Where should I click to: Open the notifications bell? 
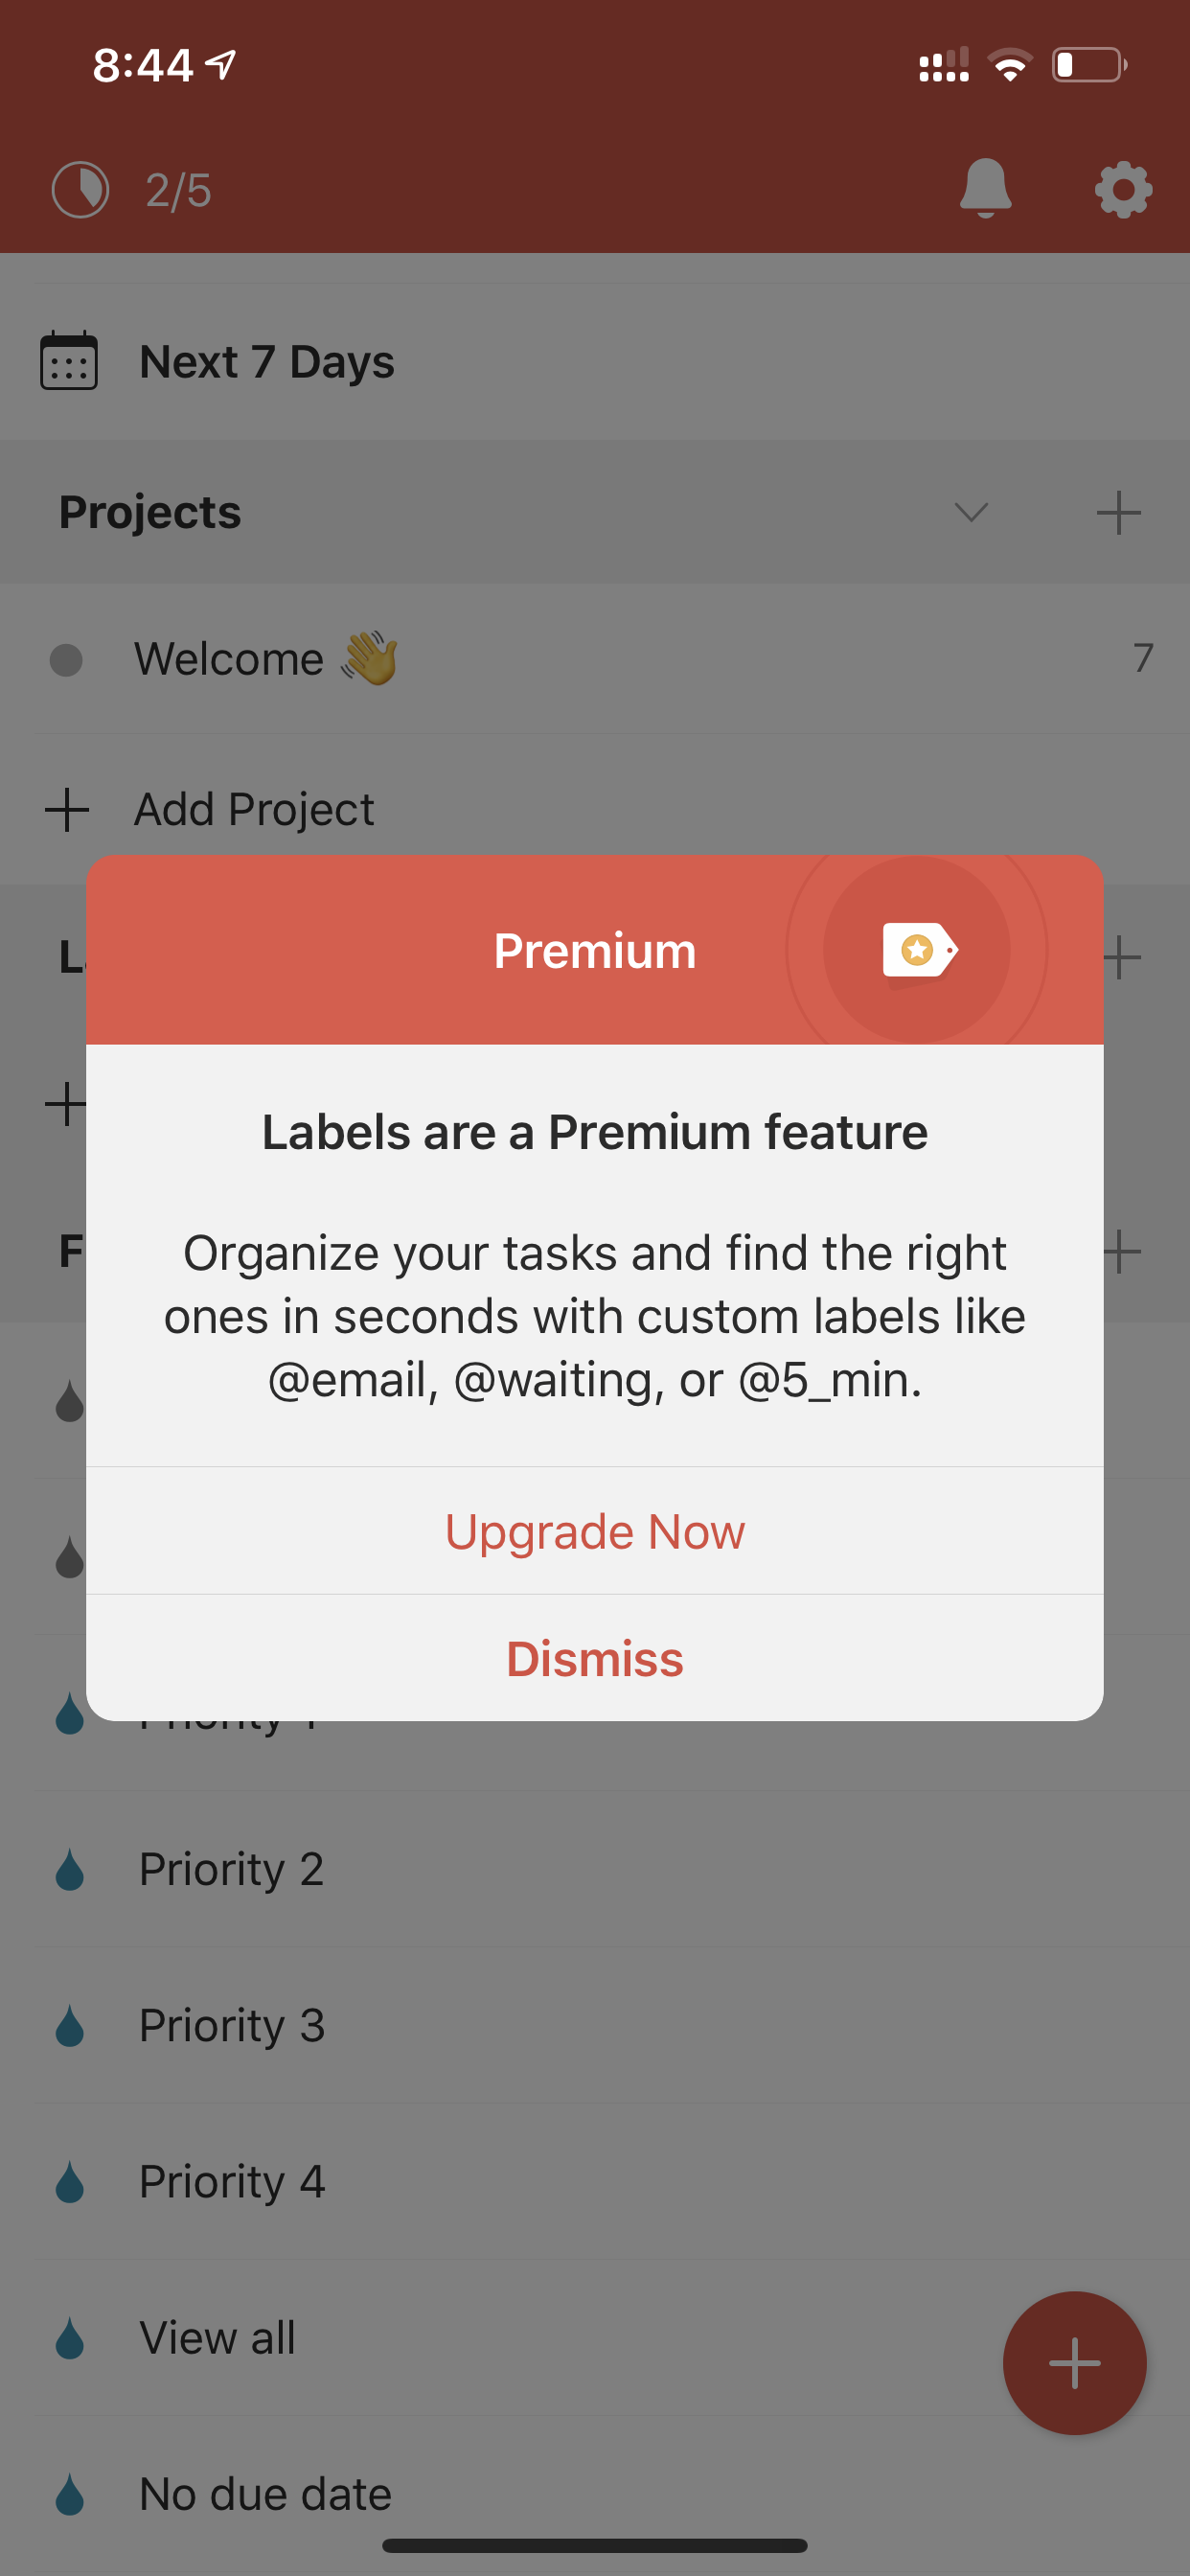click(x=985, y=188)
